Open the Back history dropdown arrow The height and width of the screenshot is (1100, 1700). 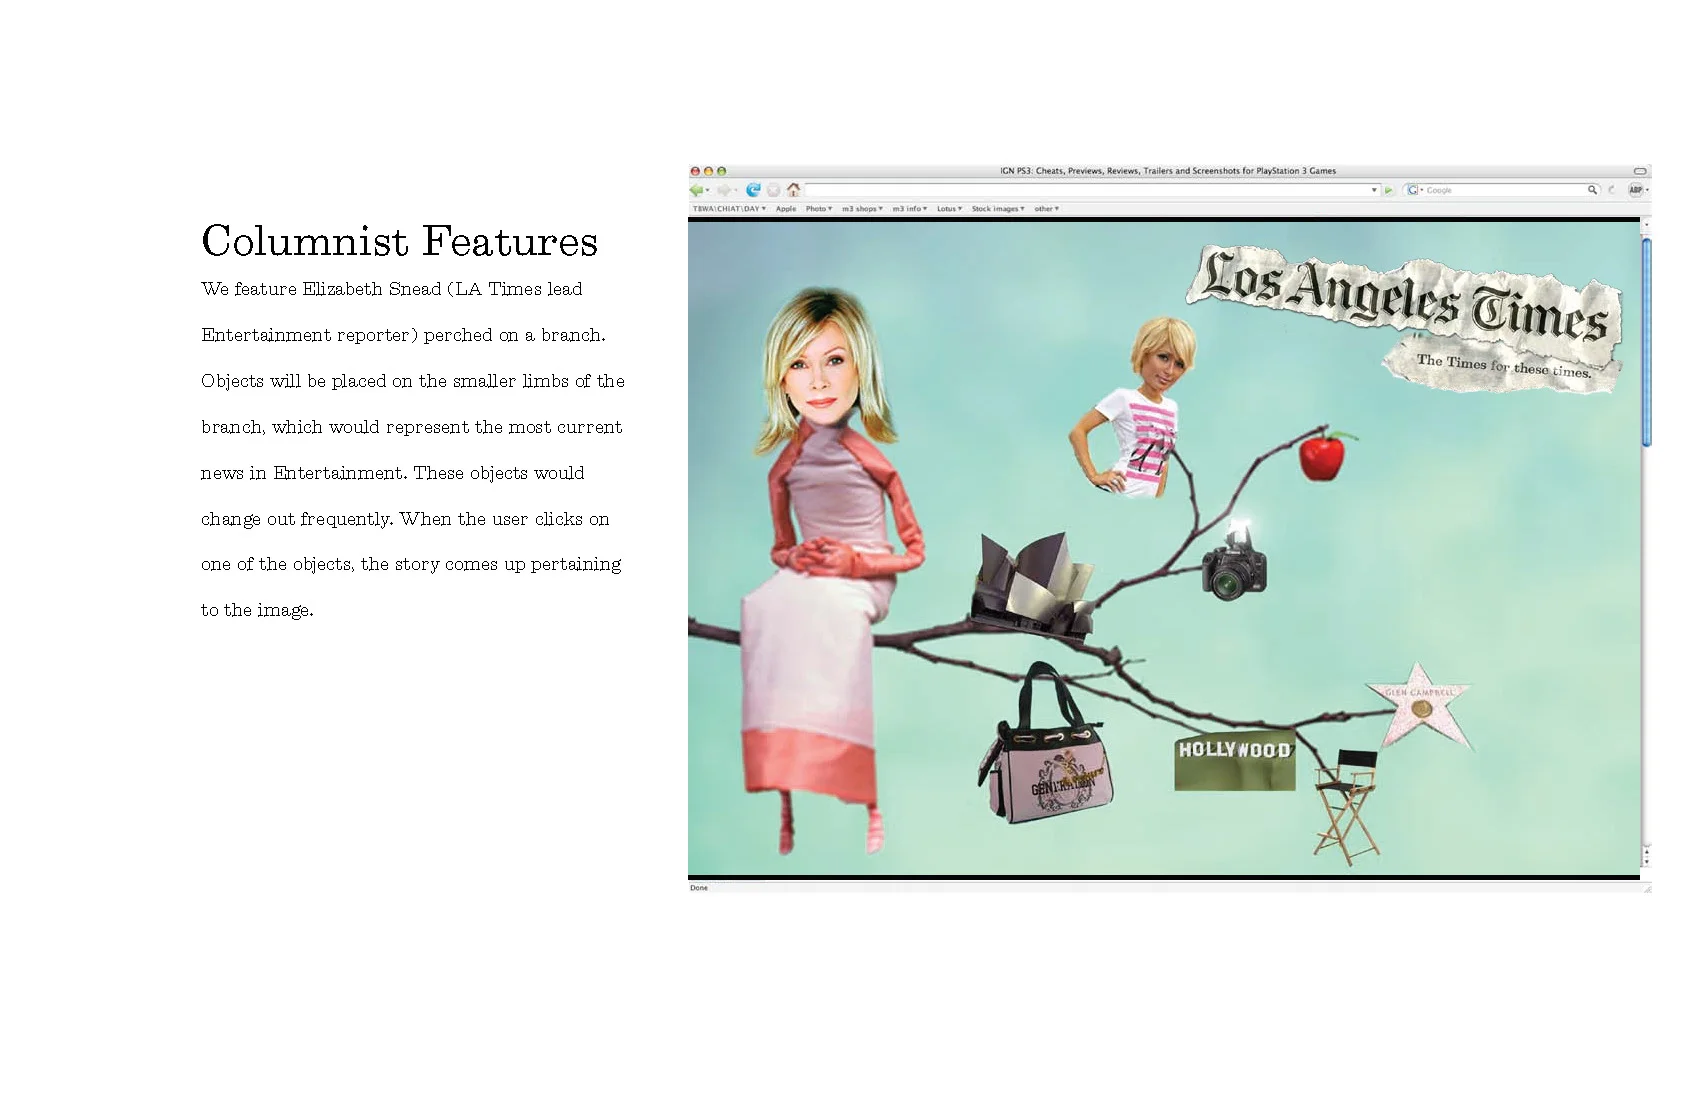point(708,190)
